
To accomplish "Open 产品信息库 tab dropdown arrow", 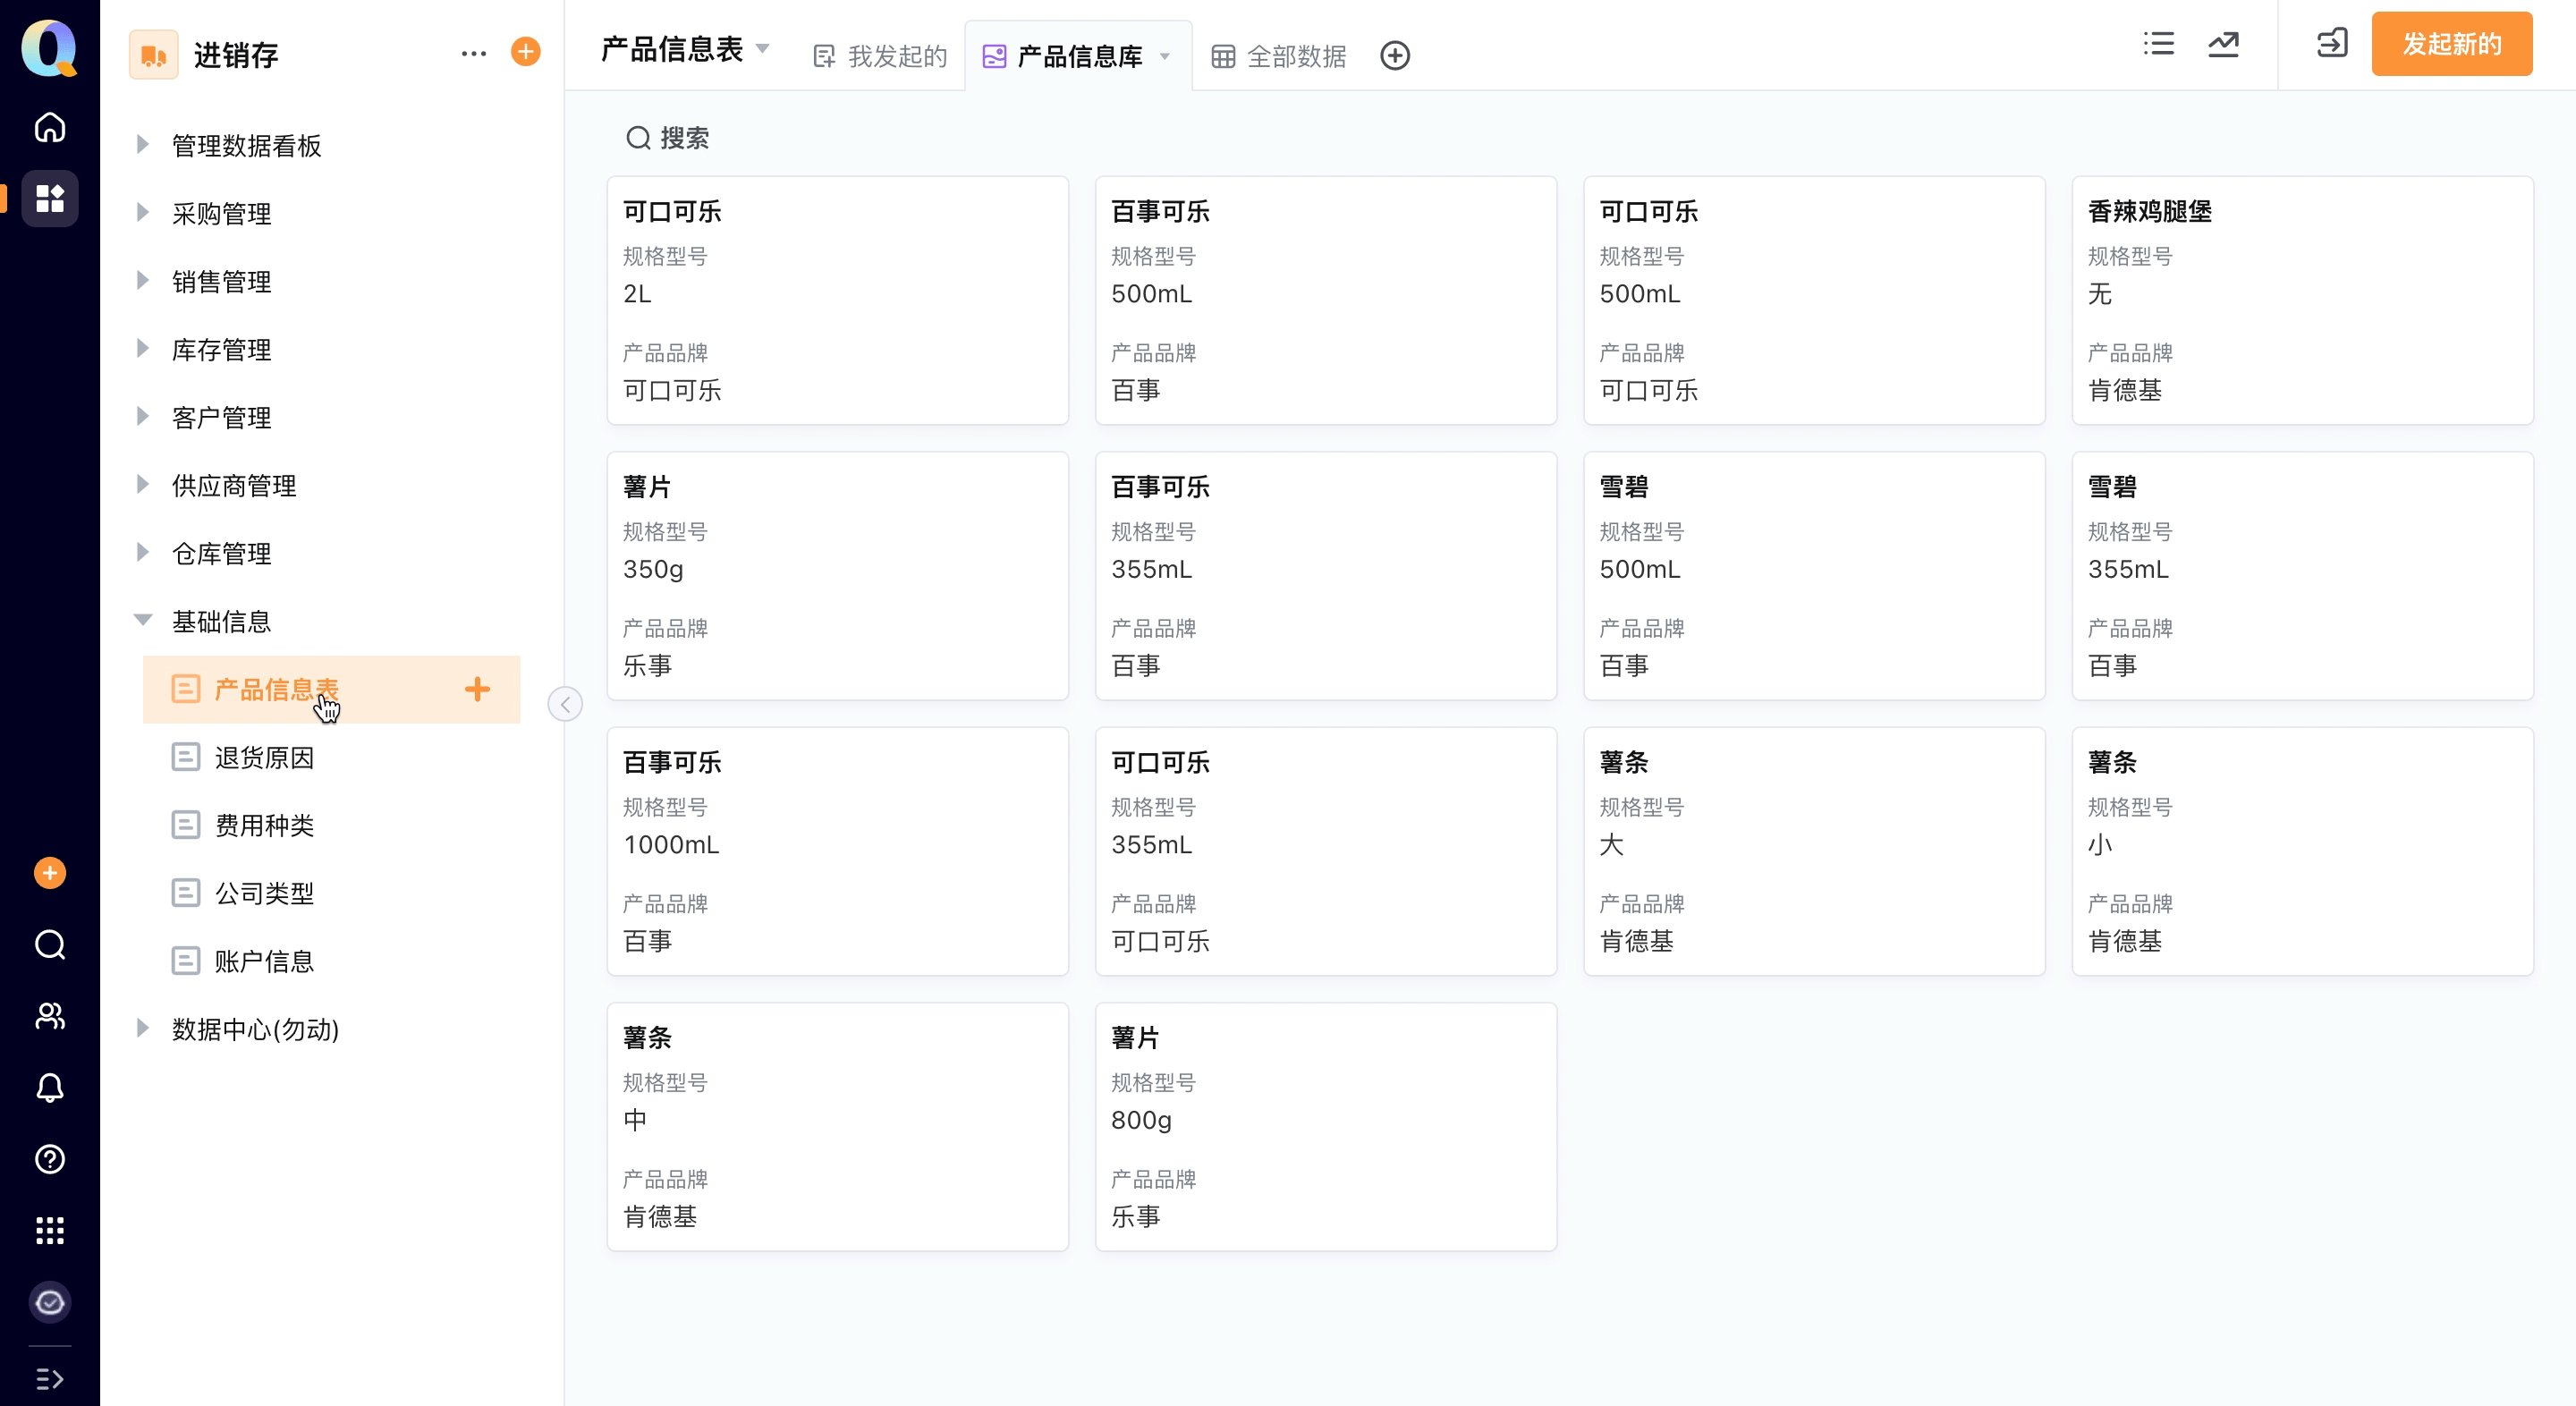I will [x=1165, y=56].
